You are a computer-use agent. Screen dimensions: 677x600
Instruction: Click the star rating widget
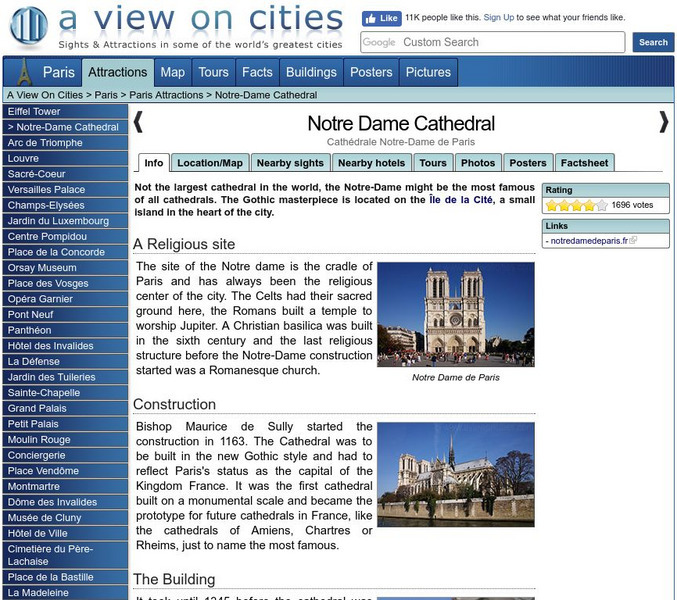576,205
